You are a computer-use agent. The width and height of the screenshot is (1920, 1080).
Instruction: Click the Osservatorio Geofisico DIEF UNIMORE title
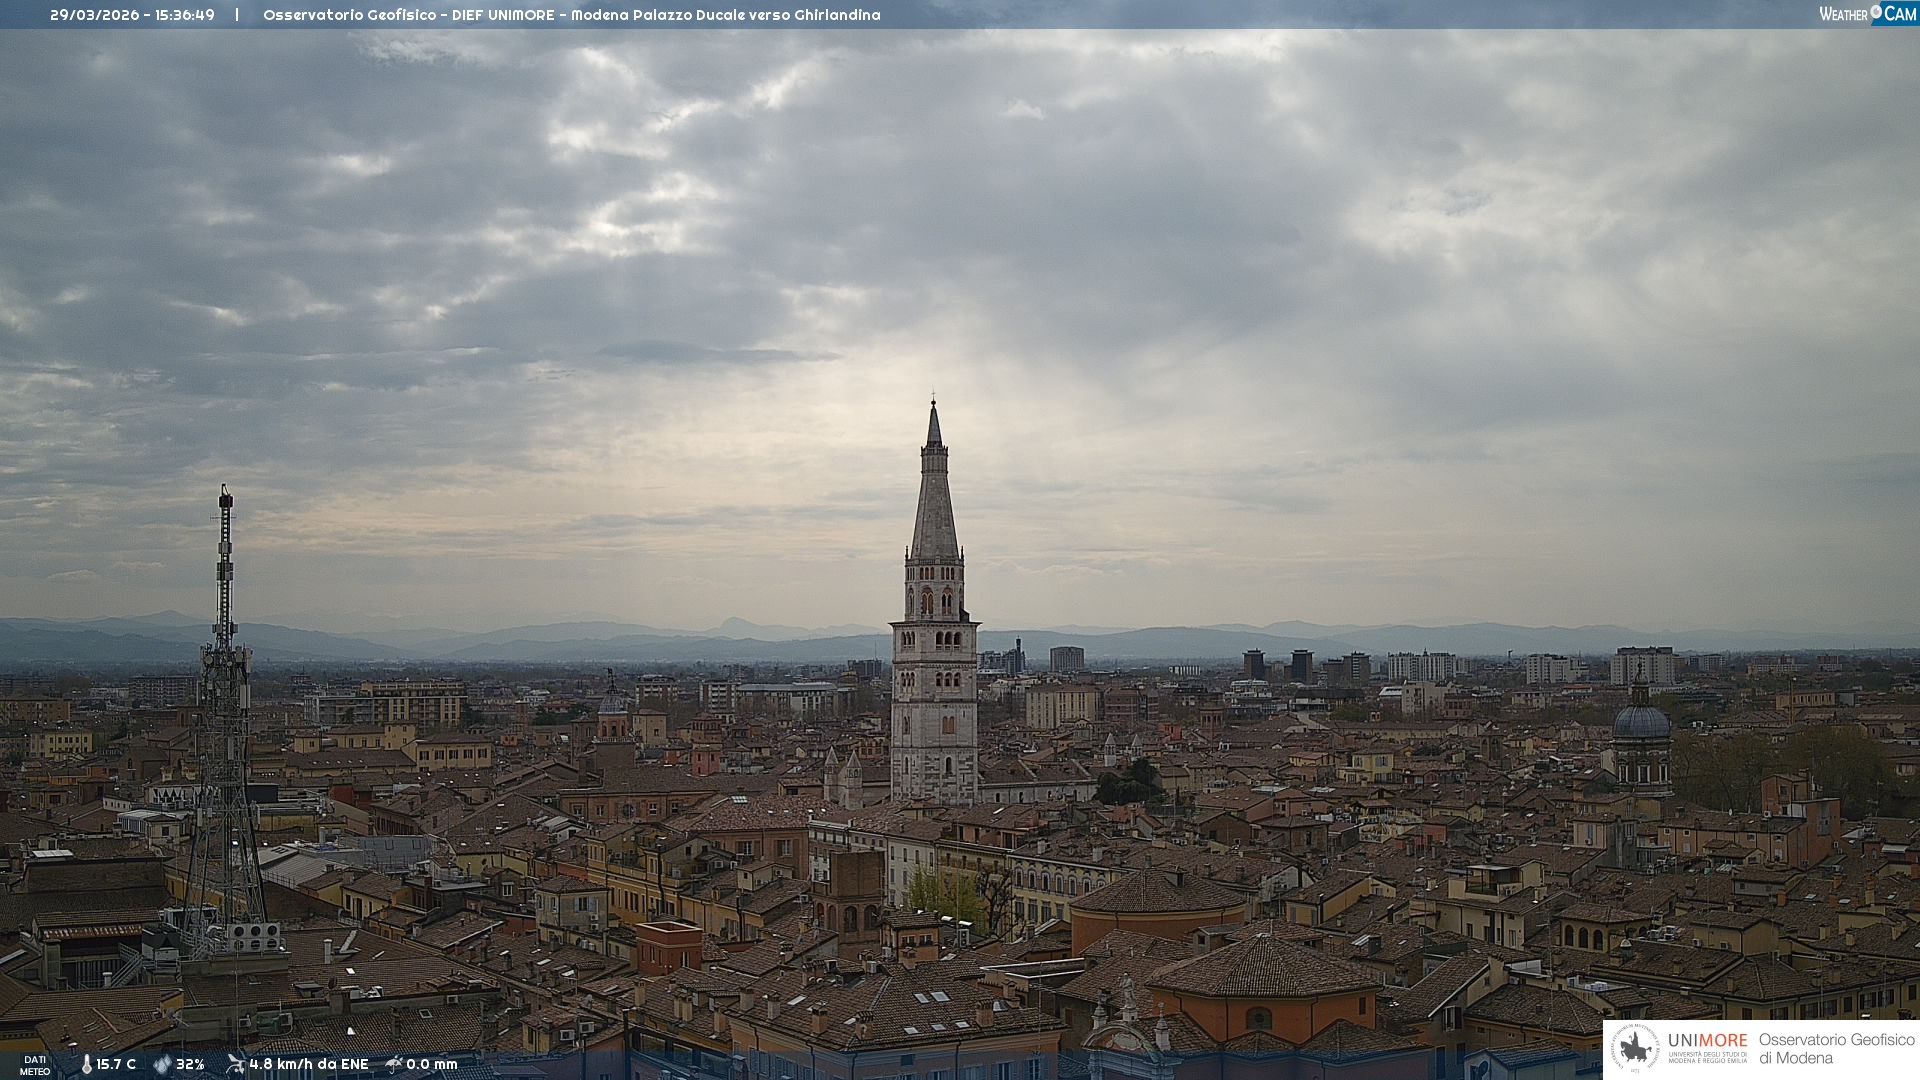pyautogui.click(x=571, y=15)
